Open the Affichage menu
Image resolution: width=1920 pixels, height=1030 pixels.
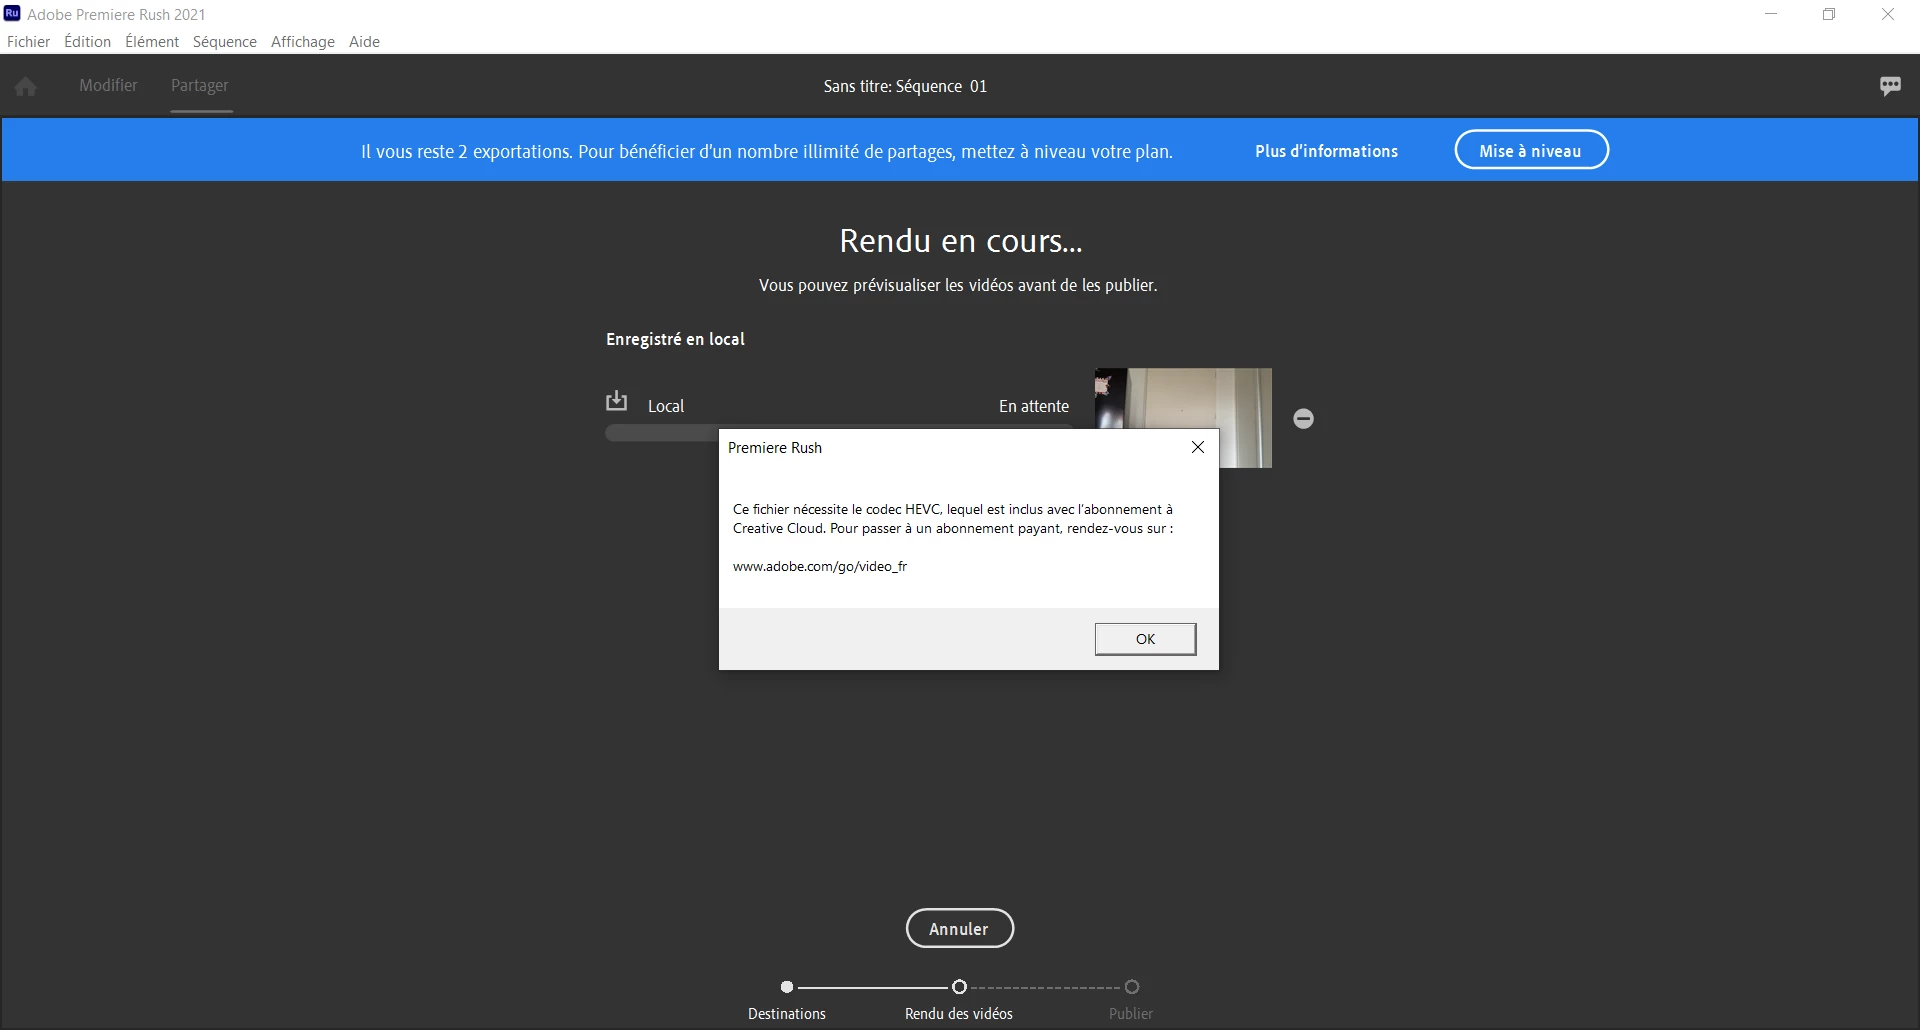pos(303,41)
